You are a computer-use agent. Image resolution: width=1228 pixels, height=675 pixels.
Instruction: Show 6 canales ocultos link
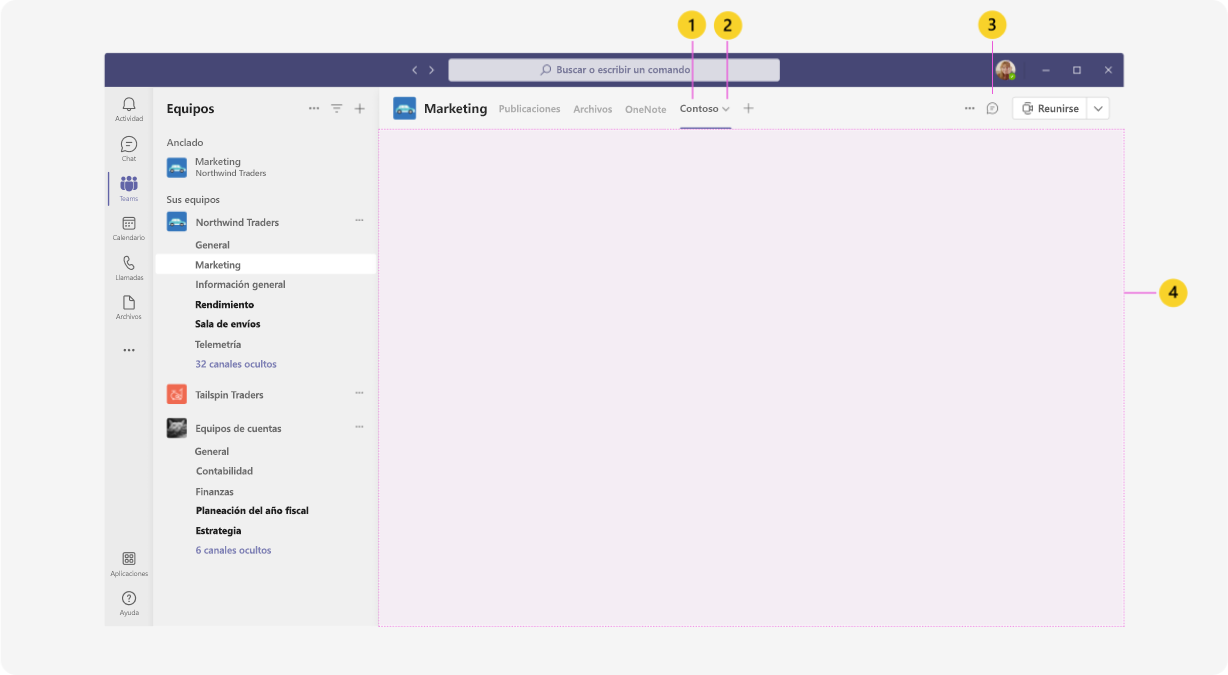click(234, 550)
